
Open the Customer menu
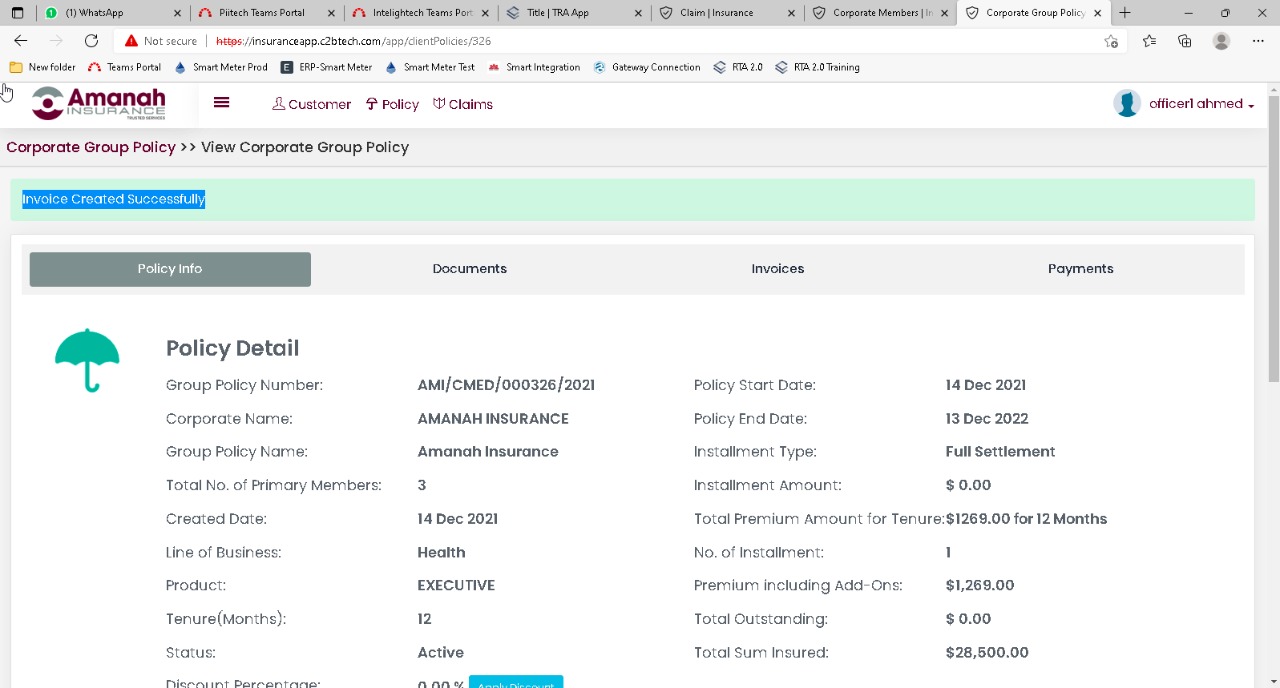point(311,104)
